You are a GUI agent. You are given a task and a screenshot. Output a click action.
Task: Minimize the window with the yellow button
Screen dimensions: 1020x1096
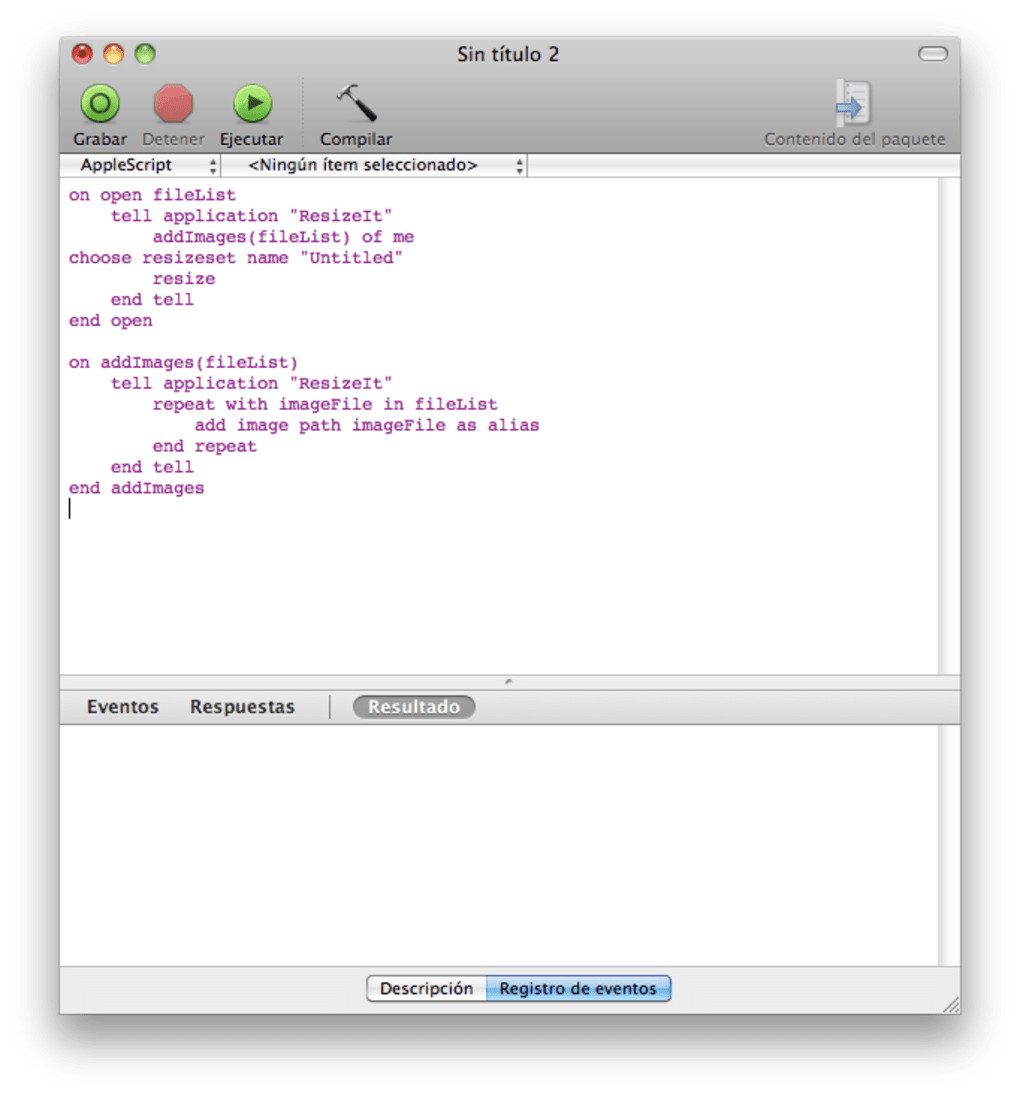[113, 54]
